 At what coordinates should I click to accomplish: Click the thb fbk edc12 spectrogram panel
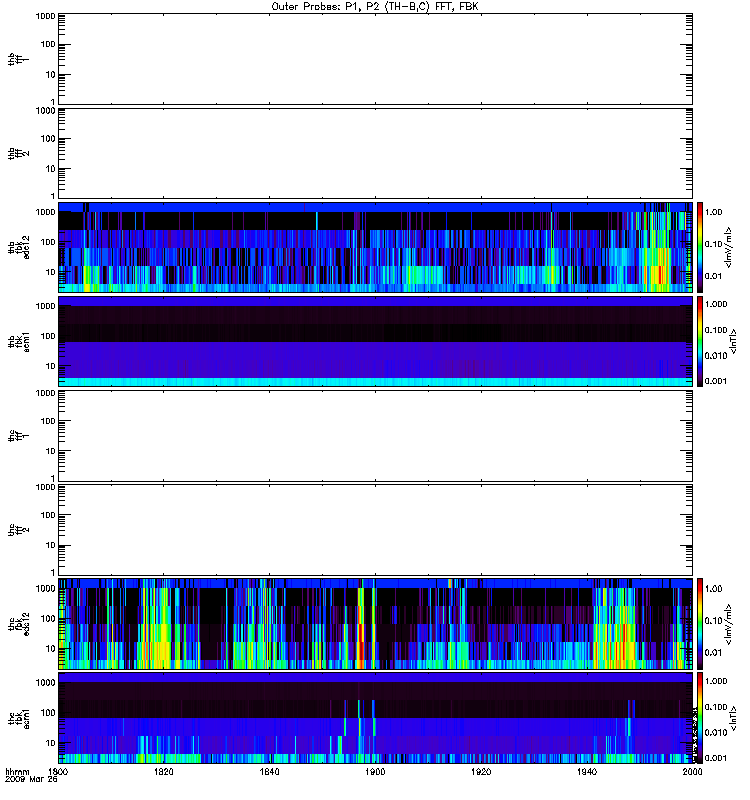(375, 247)
